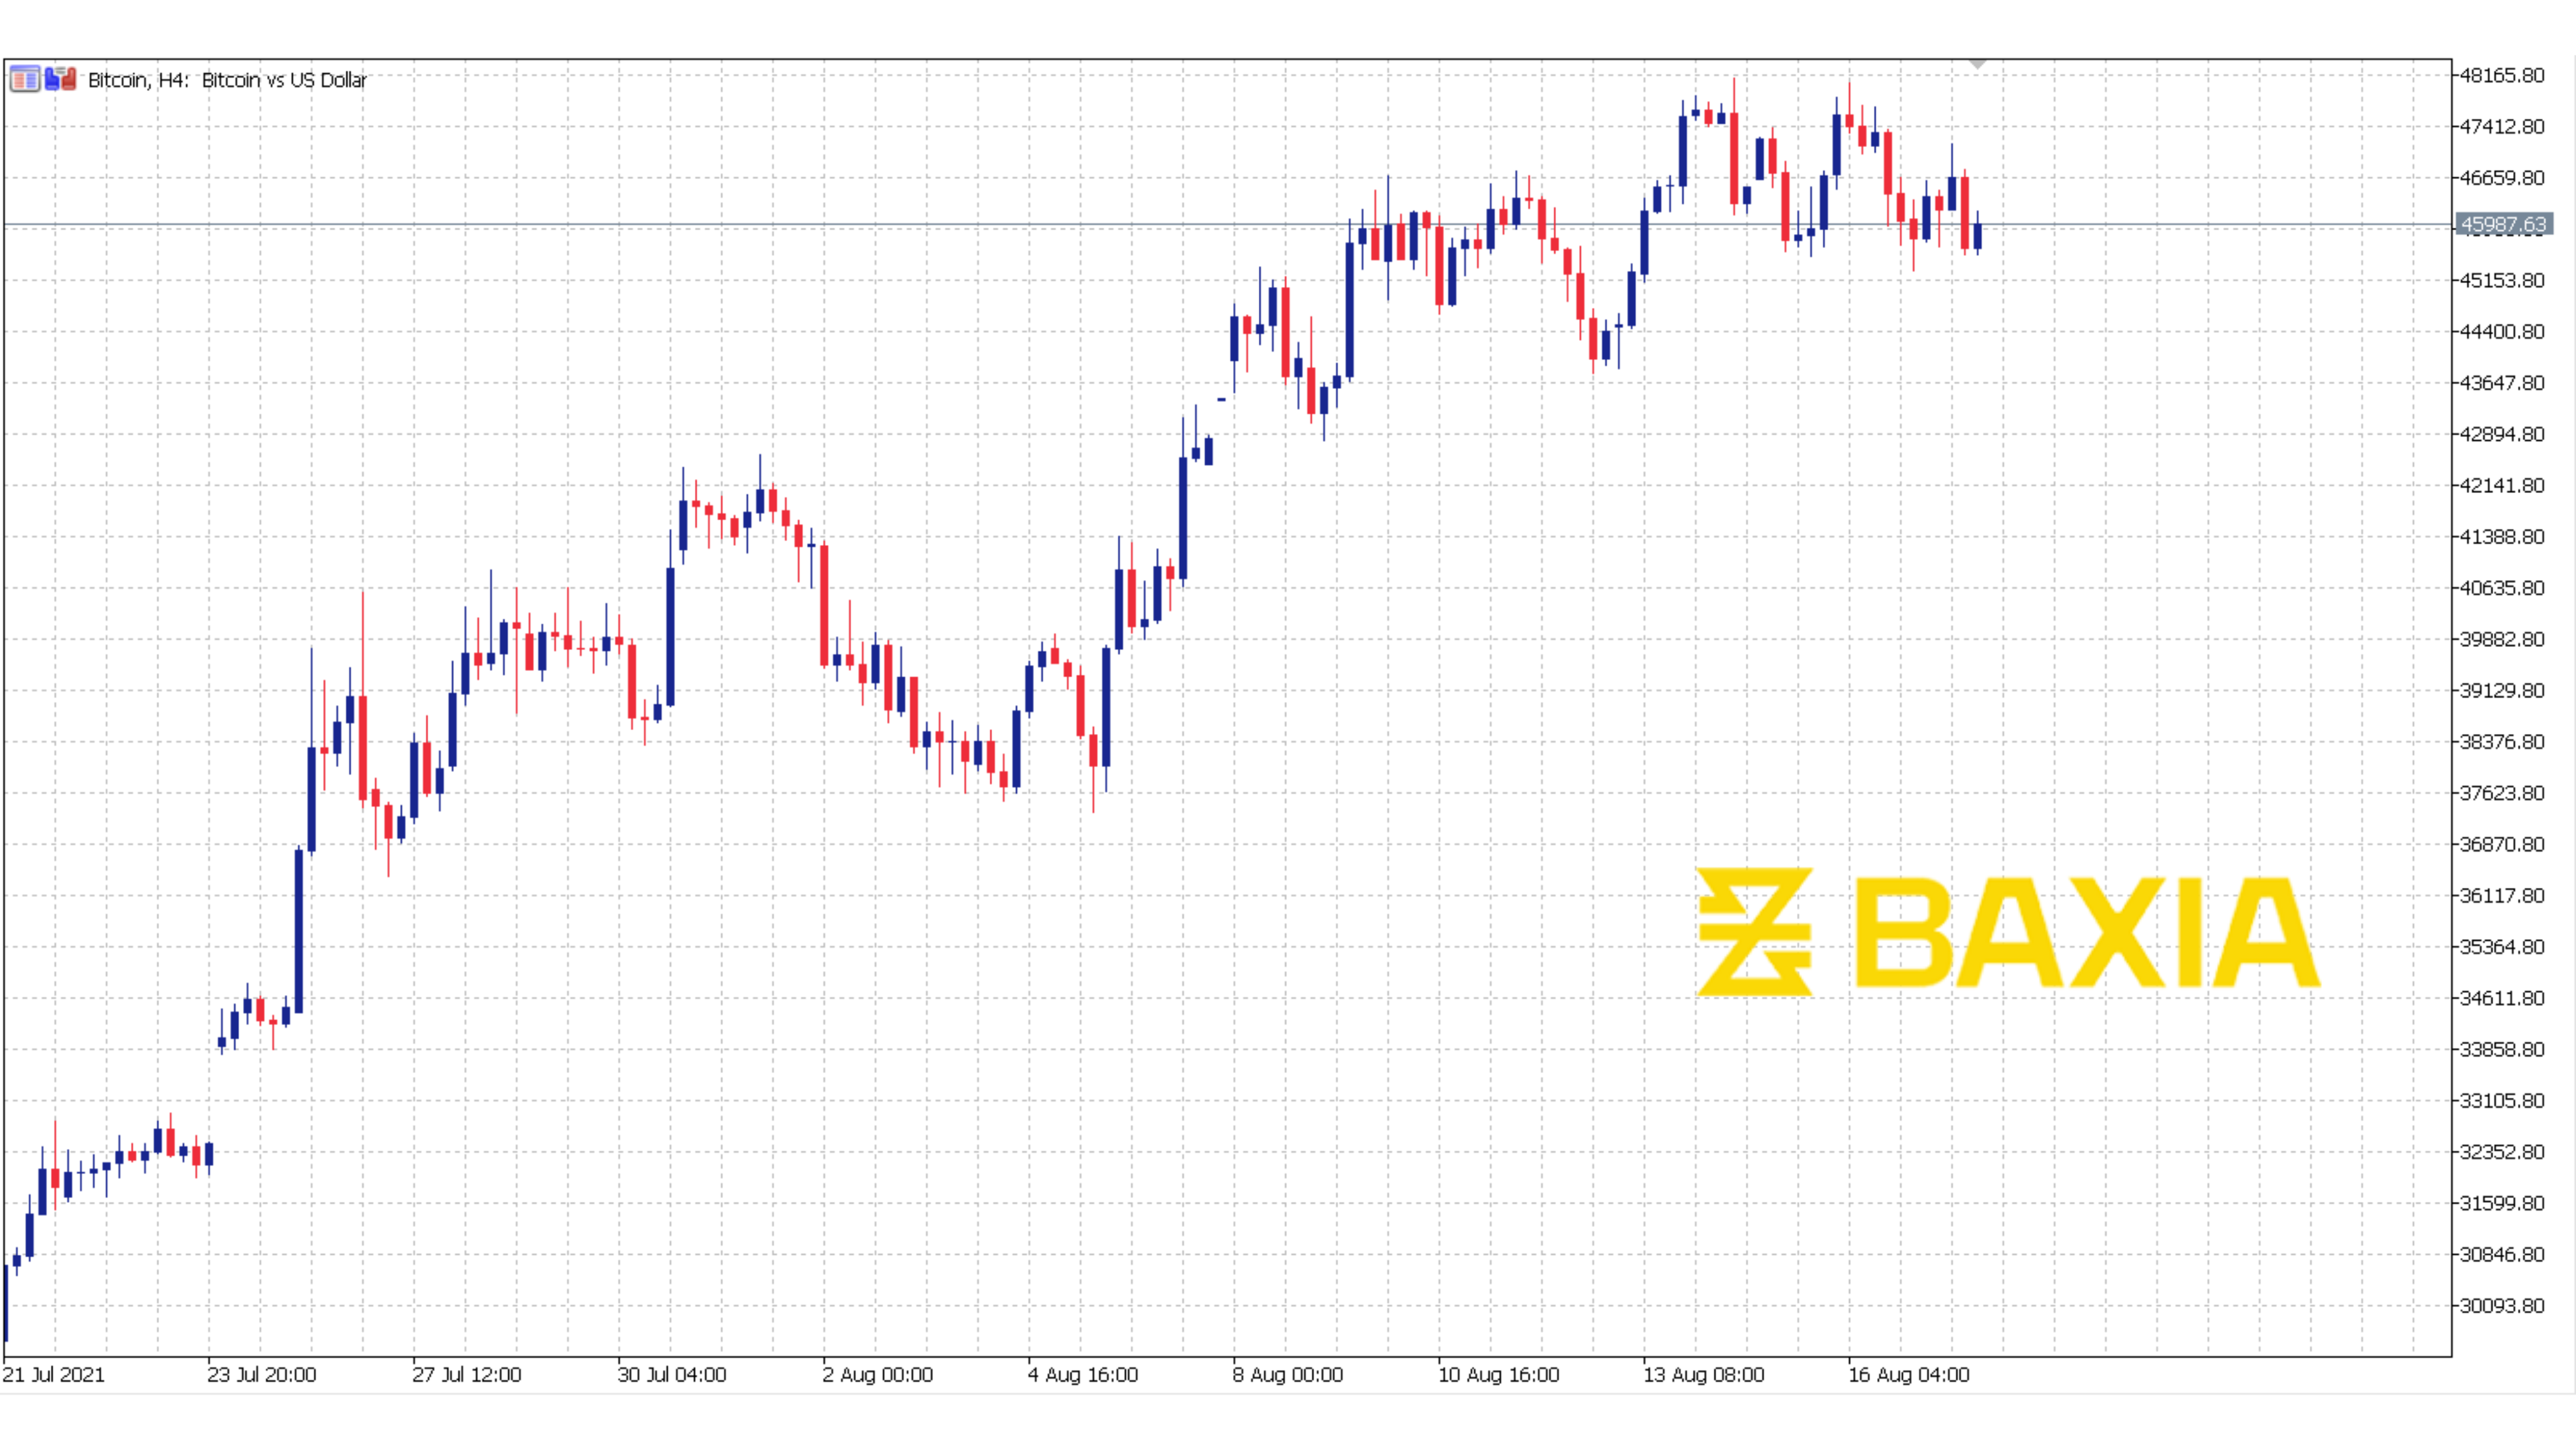Click the 47412.80 price axis label

coord(2502,127)
